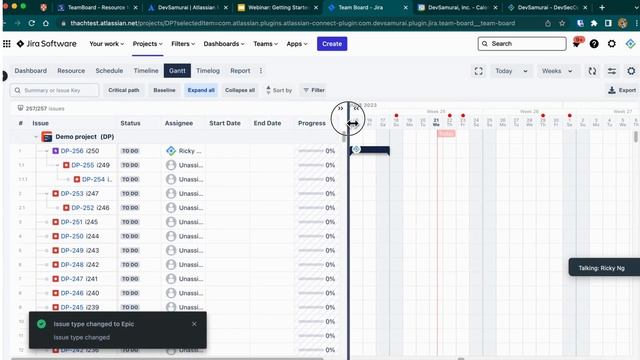Open Filters dropdown menu

tap(183, 44)
